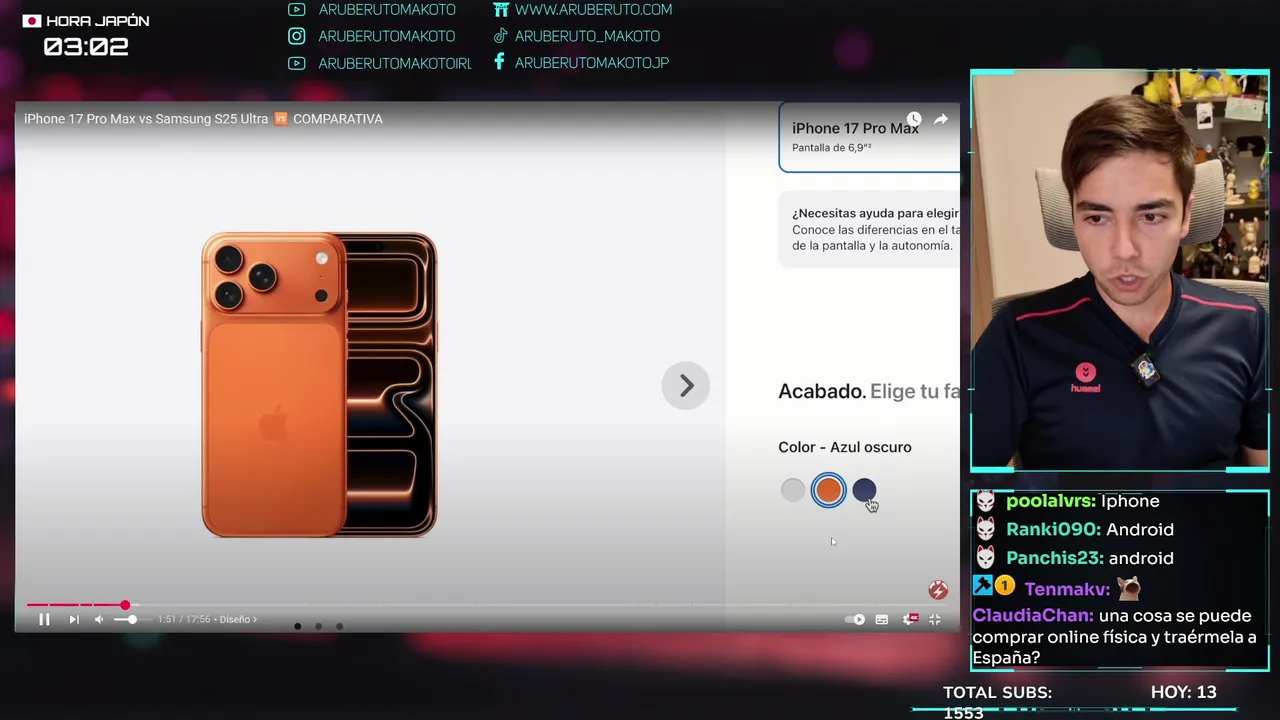This screenshot has width=1280, height=720.
Task: Click the TOTAL SUBS counter
Action: (997, 701)
